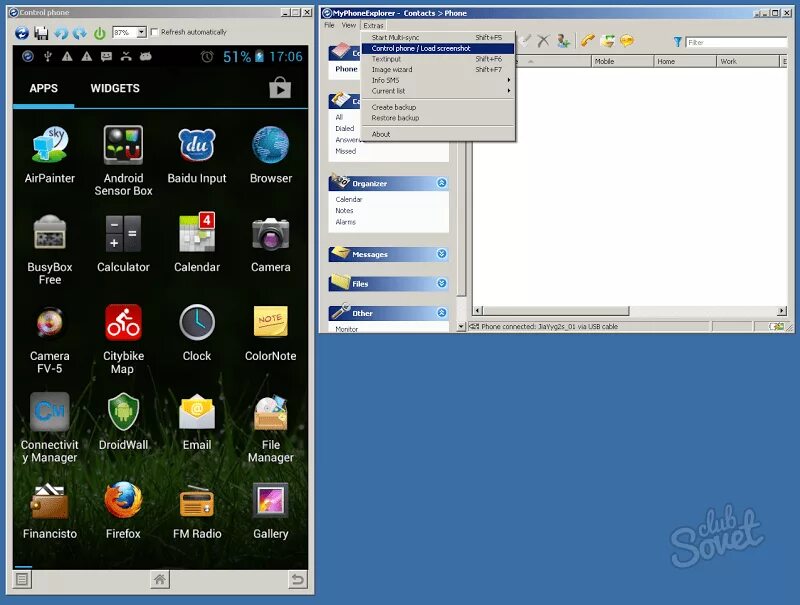The width and height of the screenshot is (800, 605).
Task: Close the Extras menu via its title
Action: click(373, 26)
